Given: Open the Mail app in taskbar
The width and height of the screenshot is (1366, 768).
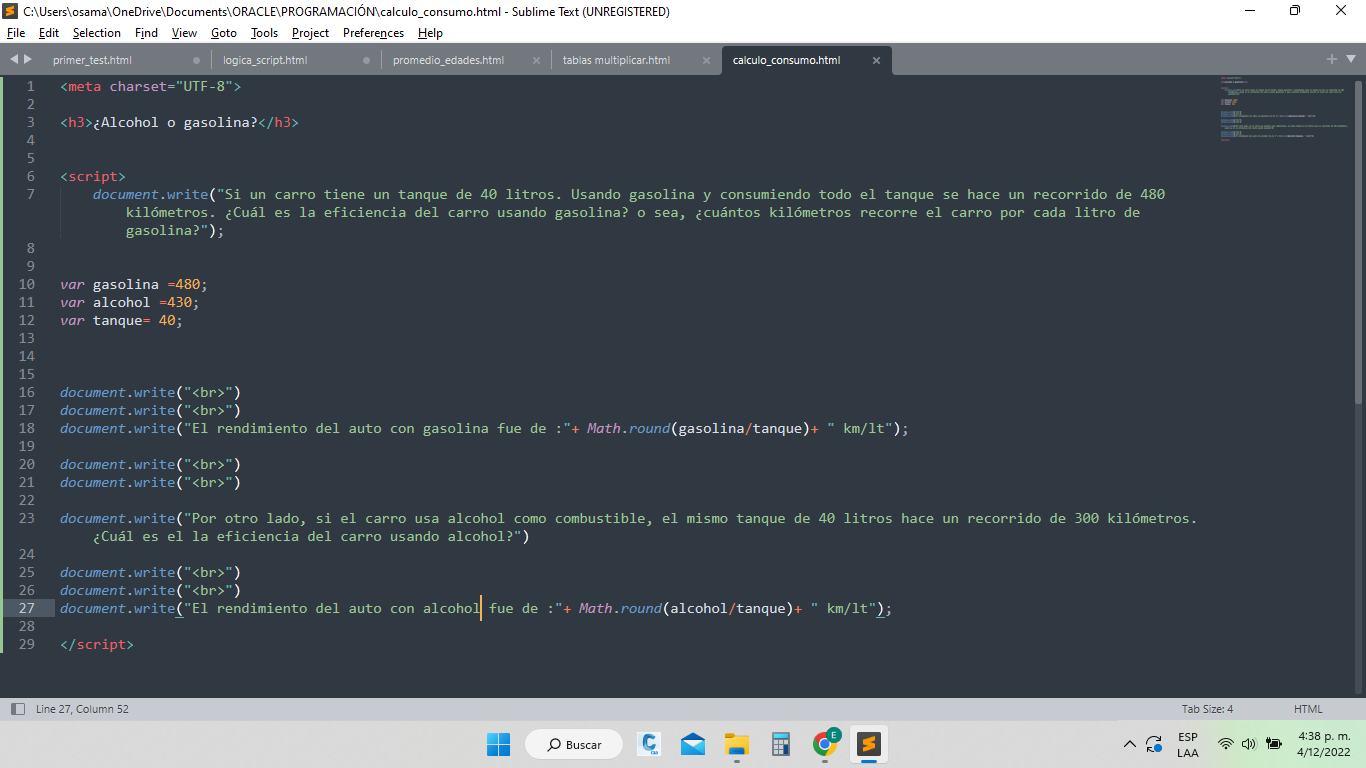Looking at the screenshot, I should click(x=693, y=744).
